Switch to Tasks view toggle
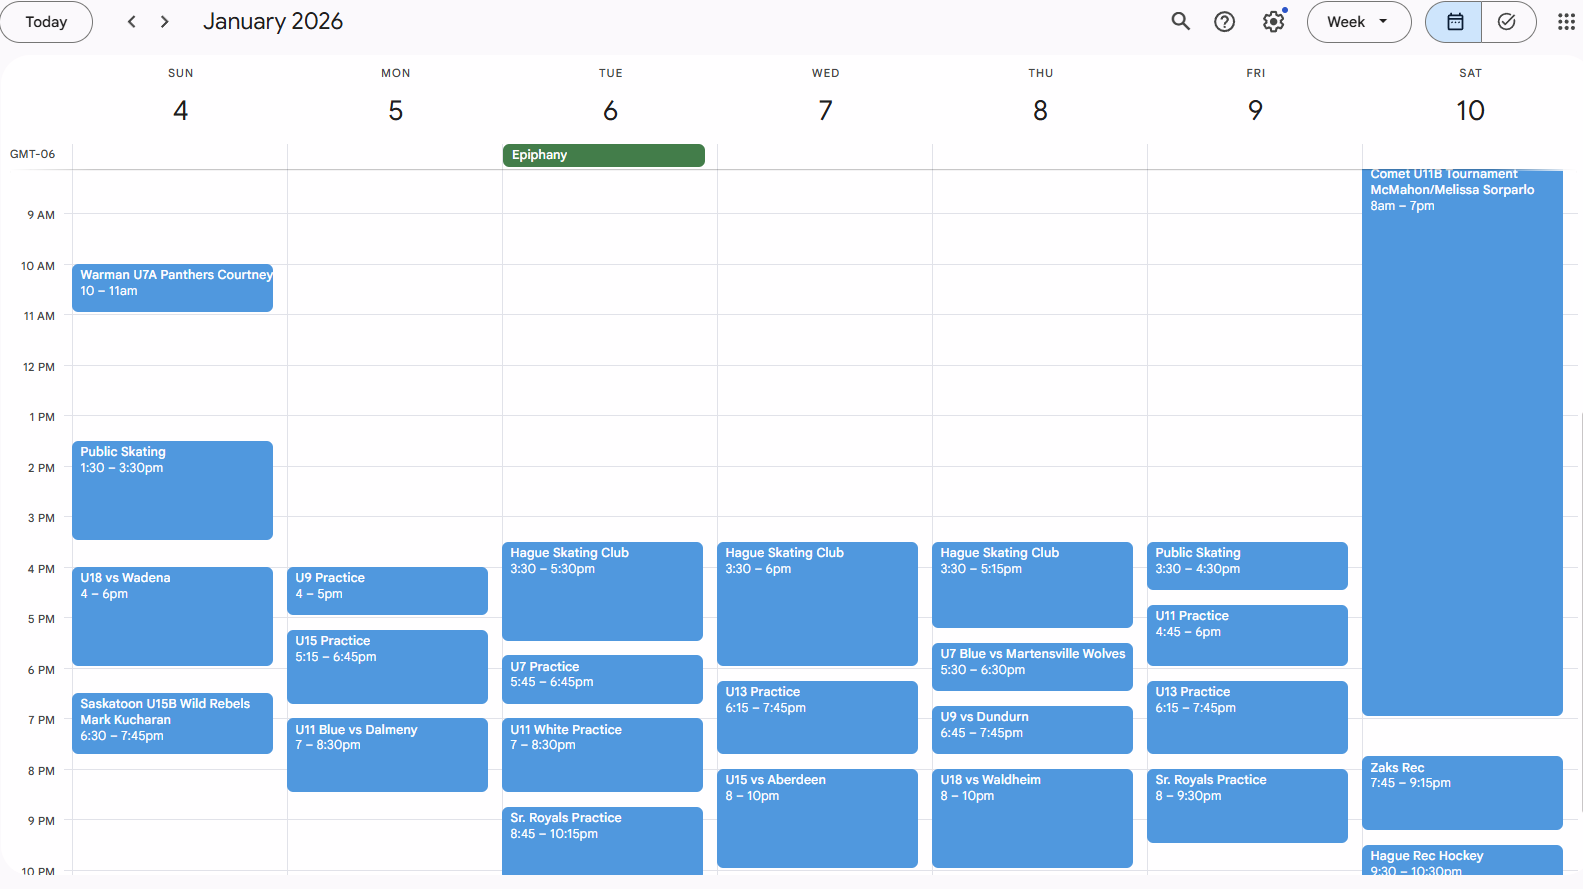 pyautogui.click(x=1507, y=22)
